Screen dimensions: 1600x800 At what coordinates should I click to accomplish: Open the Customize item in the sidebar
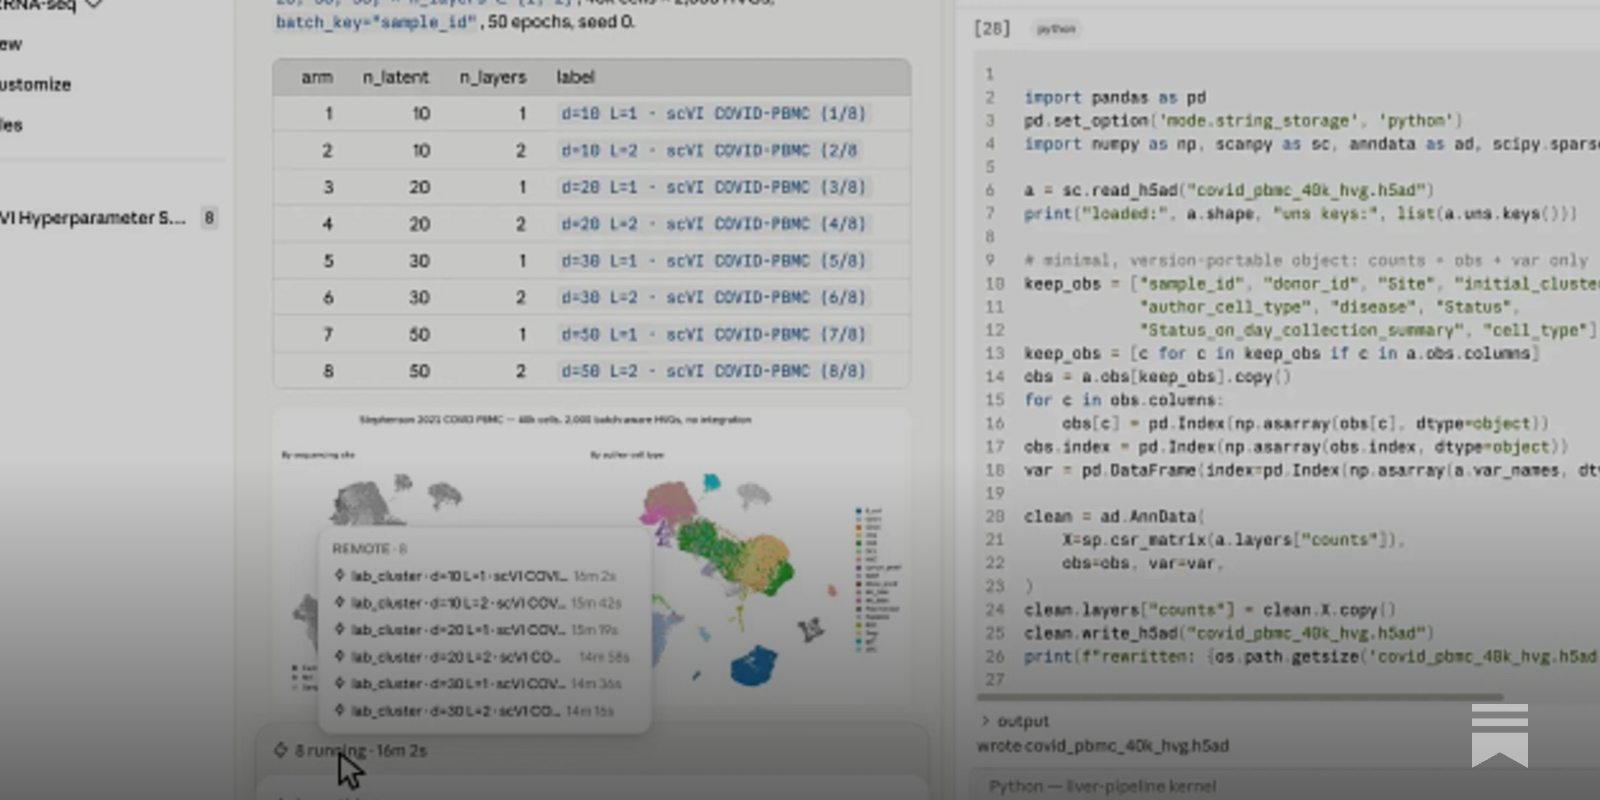(x=36, y=85)
